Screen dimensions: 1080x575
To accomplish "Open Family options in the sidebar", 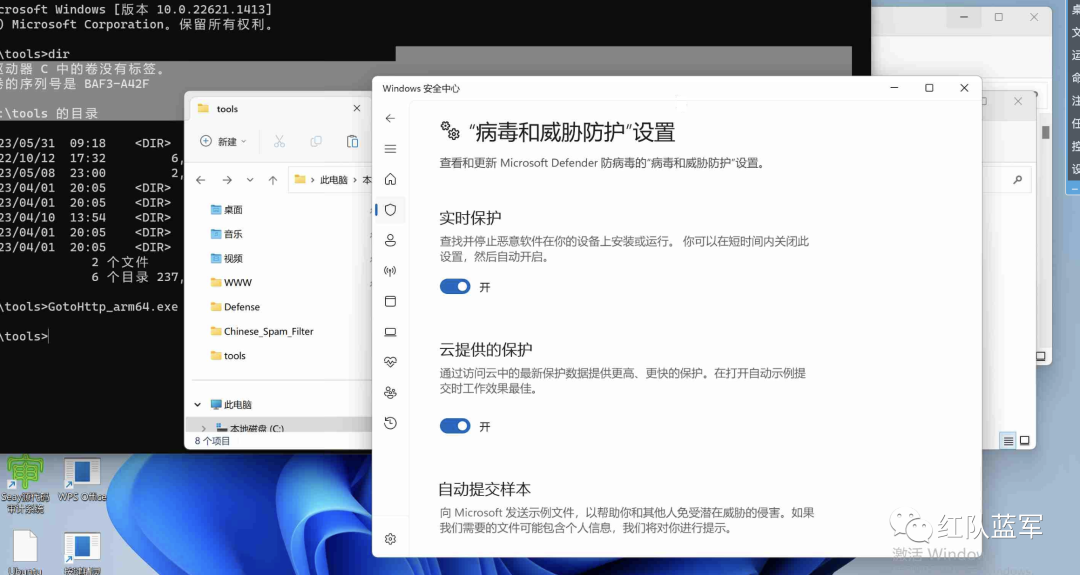I will point(391,393).
